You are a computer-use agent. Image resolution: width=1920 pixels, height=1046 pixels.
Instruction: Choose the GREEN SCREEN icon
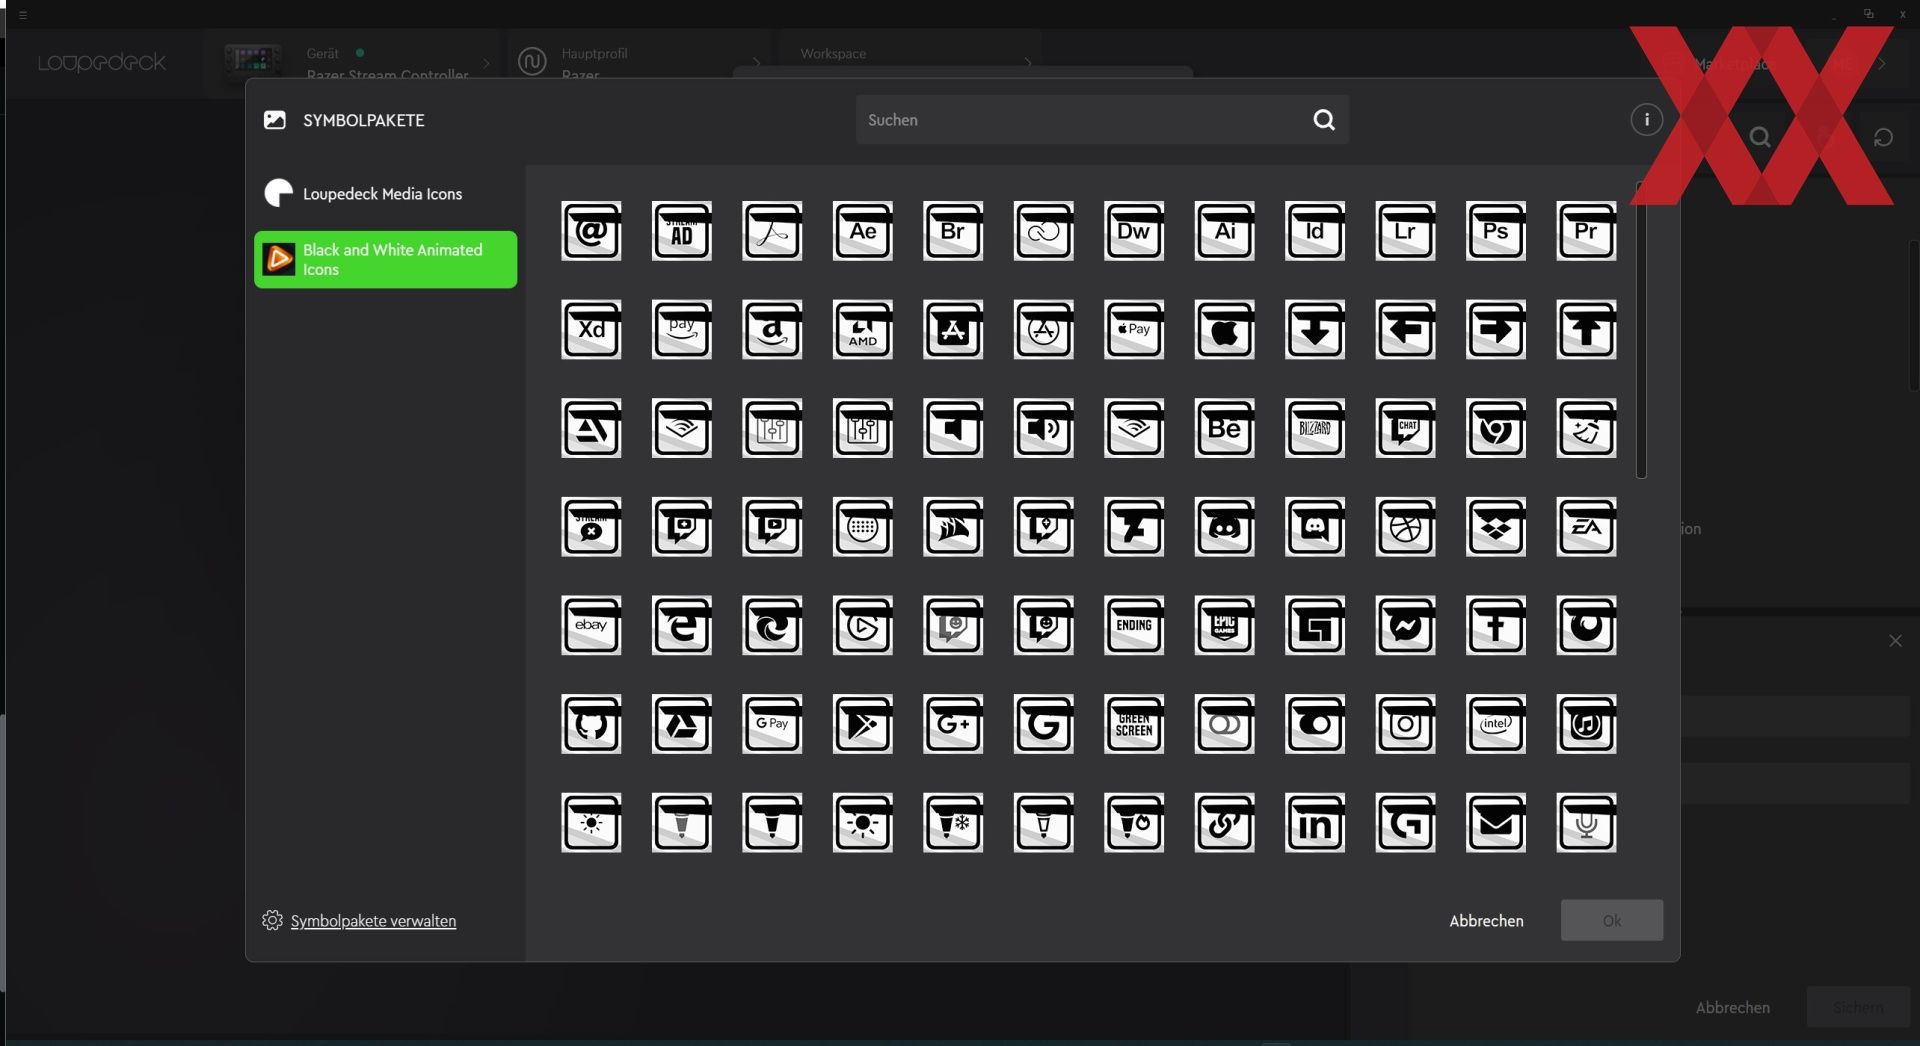1134,724
